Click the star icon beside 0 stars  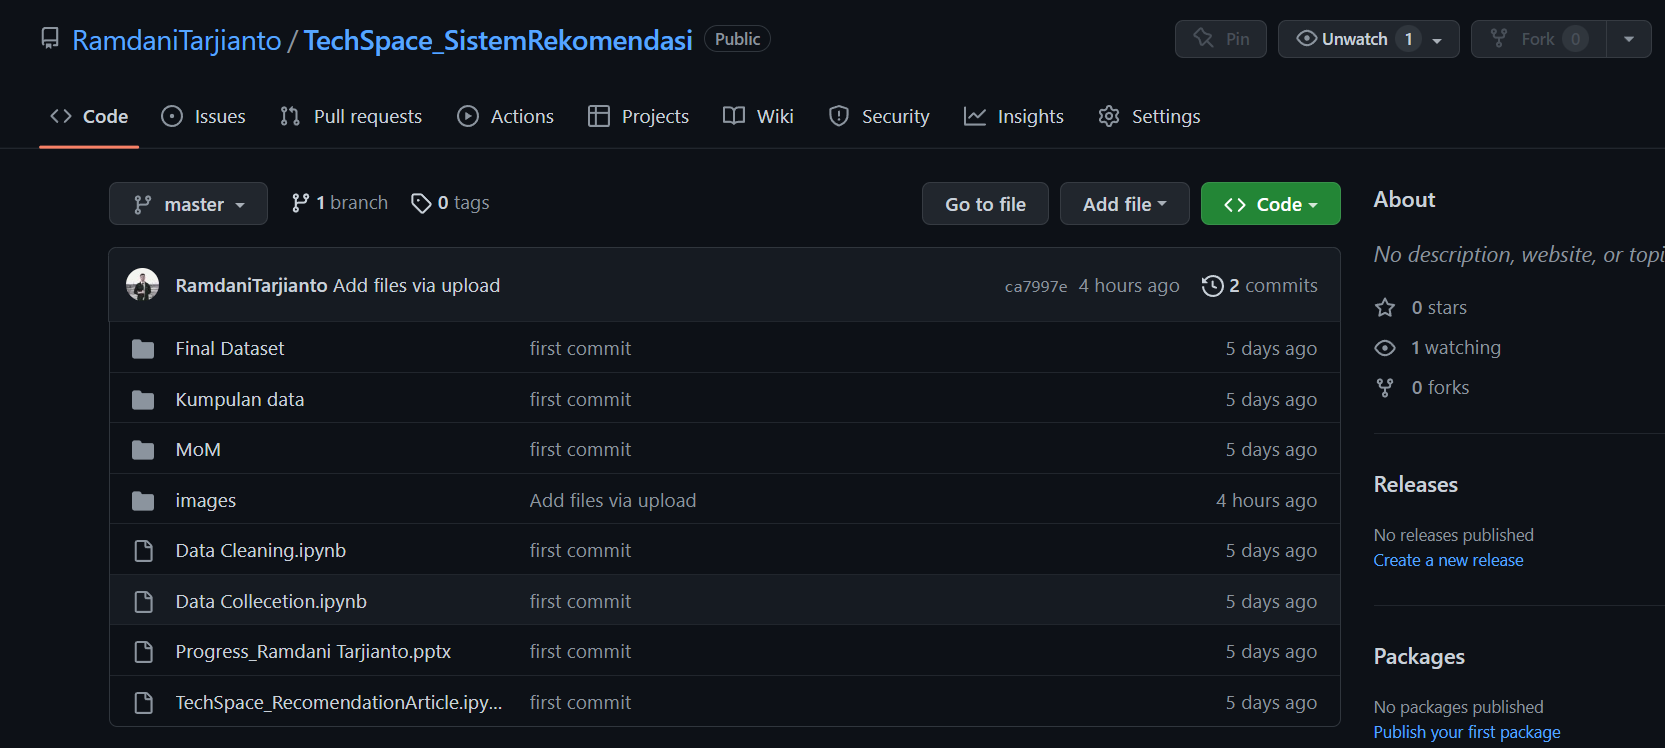tap(1385, 308)
